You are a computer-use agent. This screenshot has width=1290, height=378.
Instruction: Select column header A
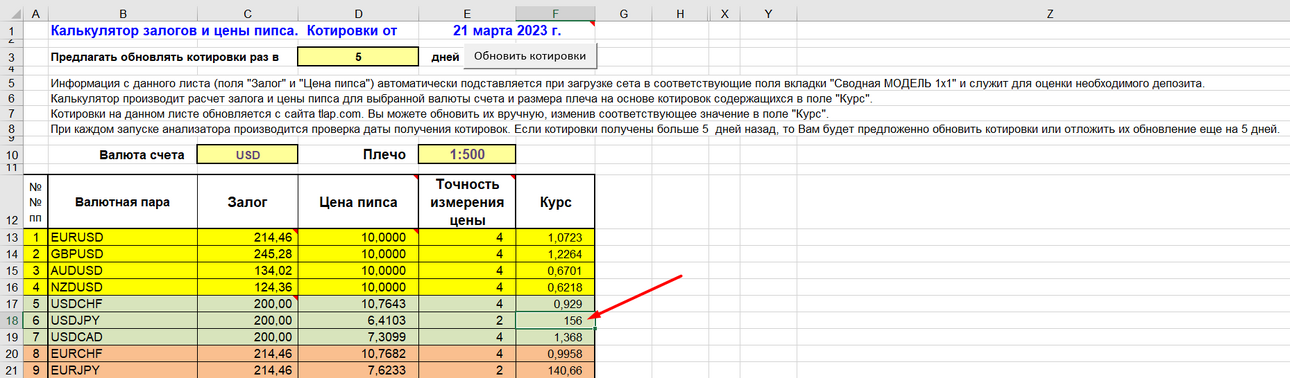point(35,13)
